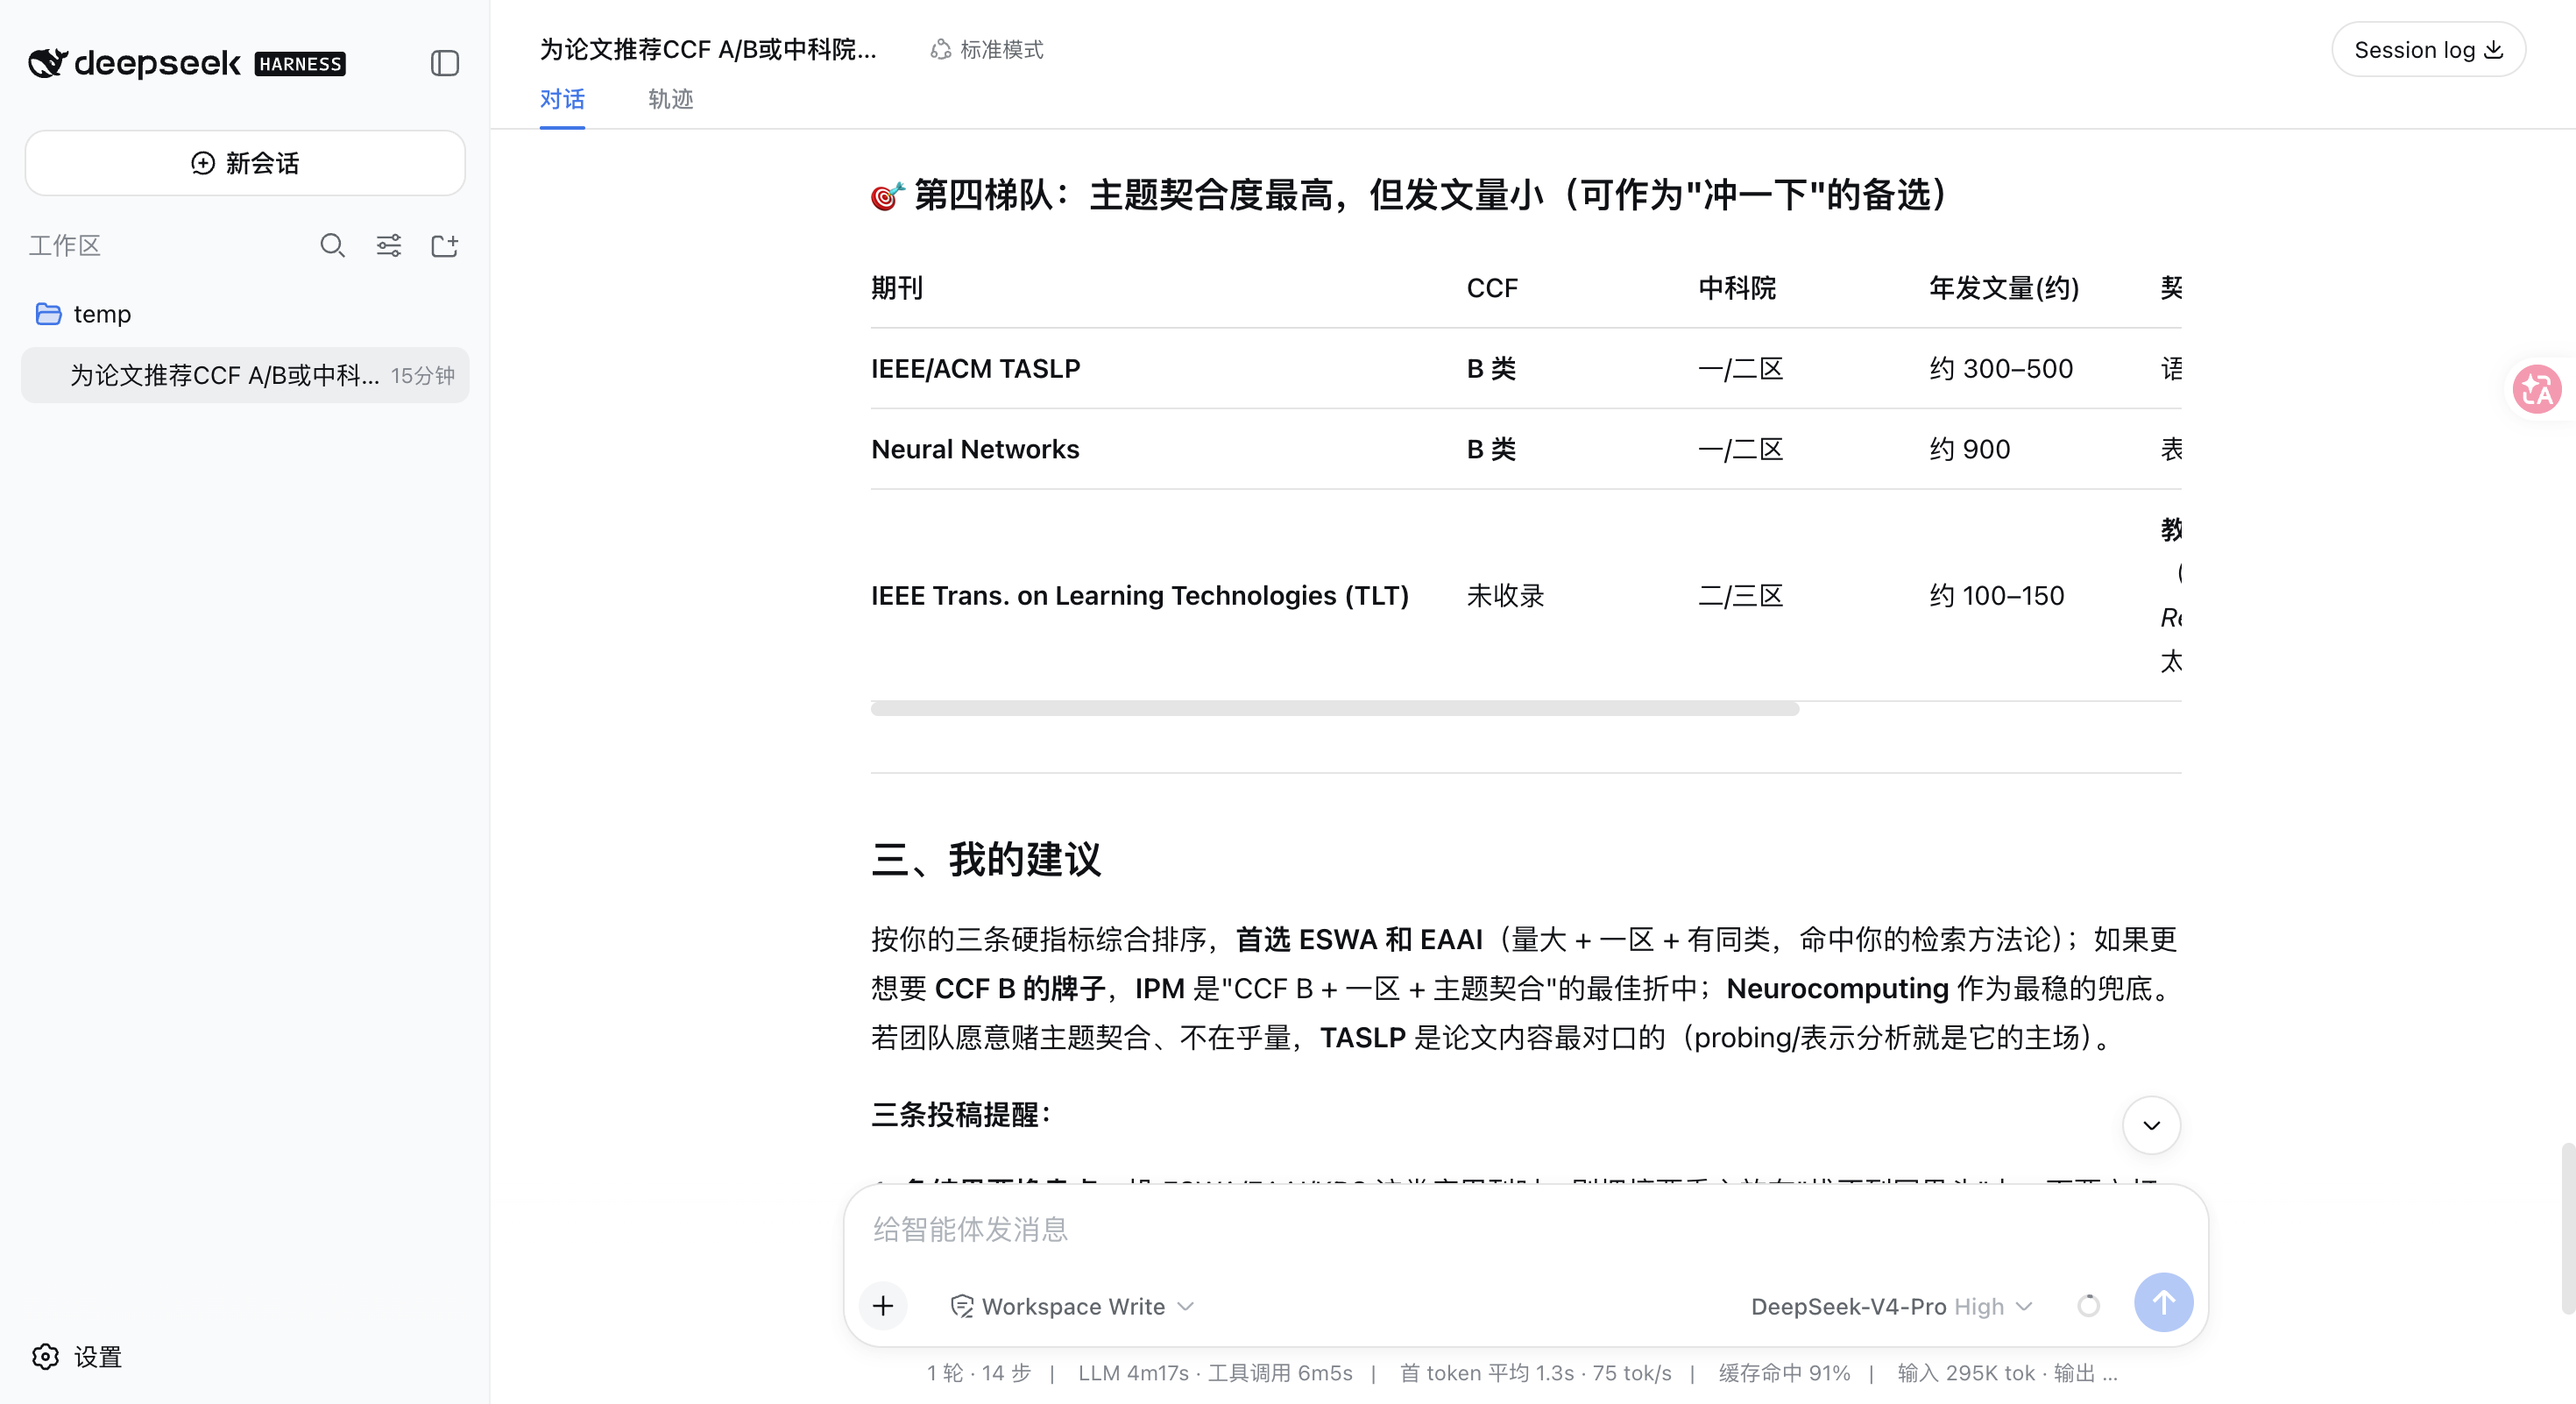The height and width of the screenshot is (1404, 2576).
Task: Click the loading spinner icon
Action: pyautogui.click(x=2088, y=1305)
